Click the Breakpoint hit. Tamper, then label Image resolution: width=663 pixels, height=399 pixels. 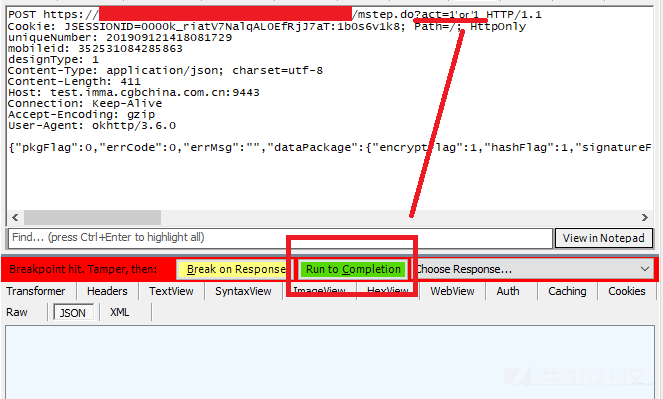(83, 269)
